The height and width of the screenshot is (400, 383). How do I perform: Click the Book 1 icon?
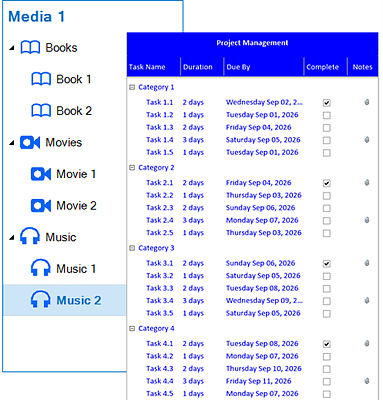41,79
